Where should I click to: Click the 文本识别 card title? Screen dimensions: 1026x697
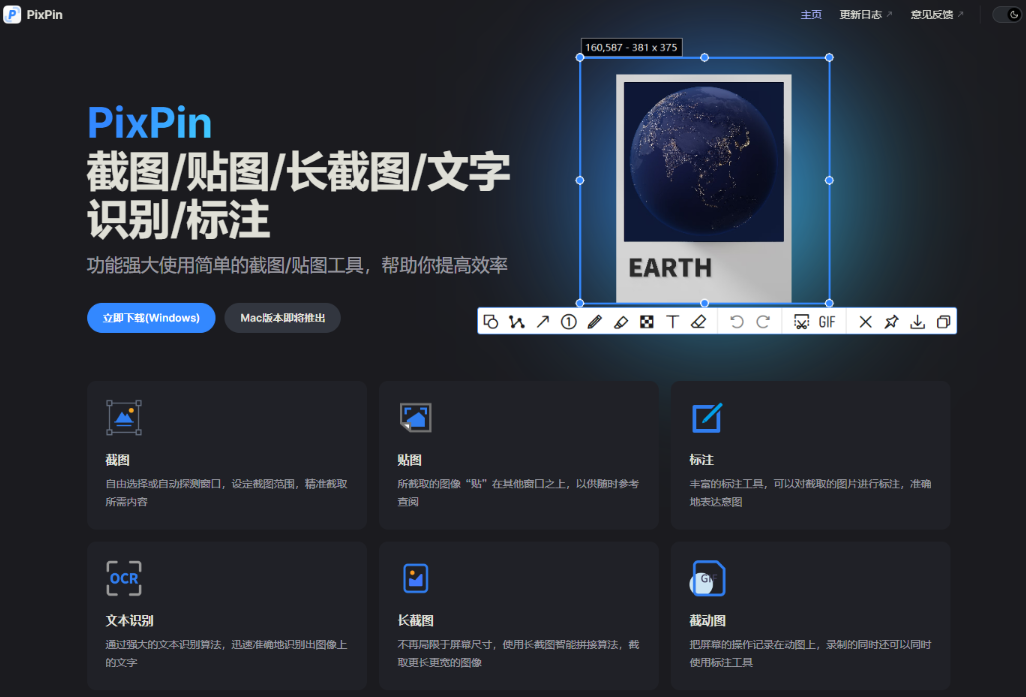130,620
